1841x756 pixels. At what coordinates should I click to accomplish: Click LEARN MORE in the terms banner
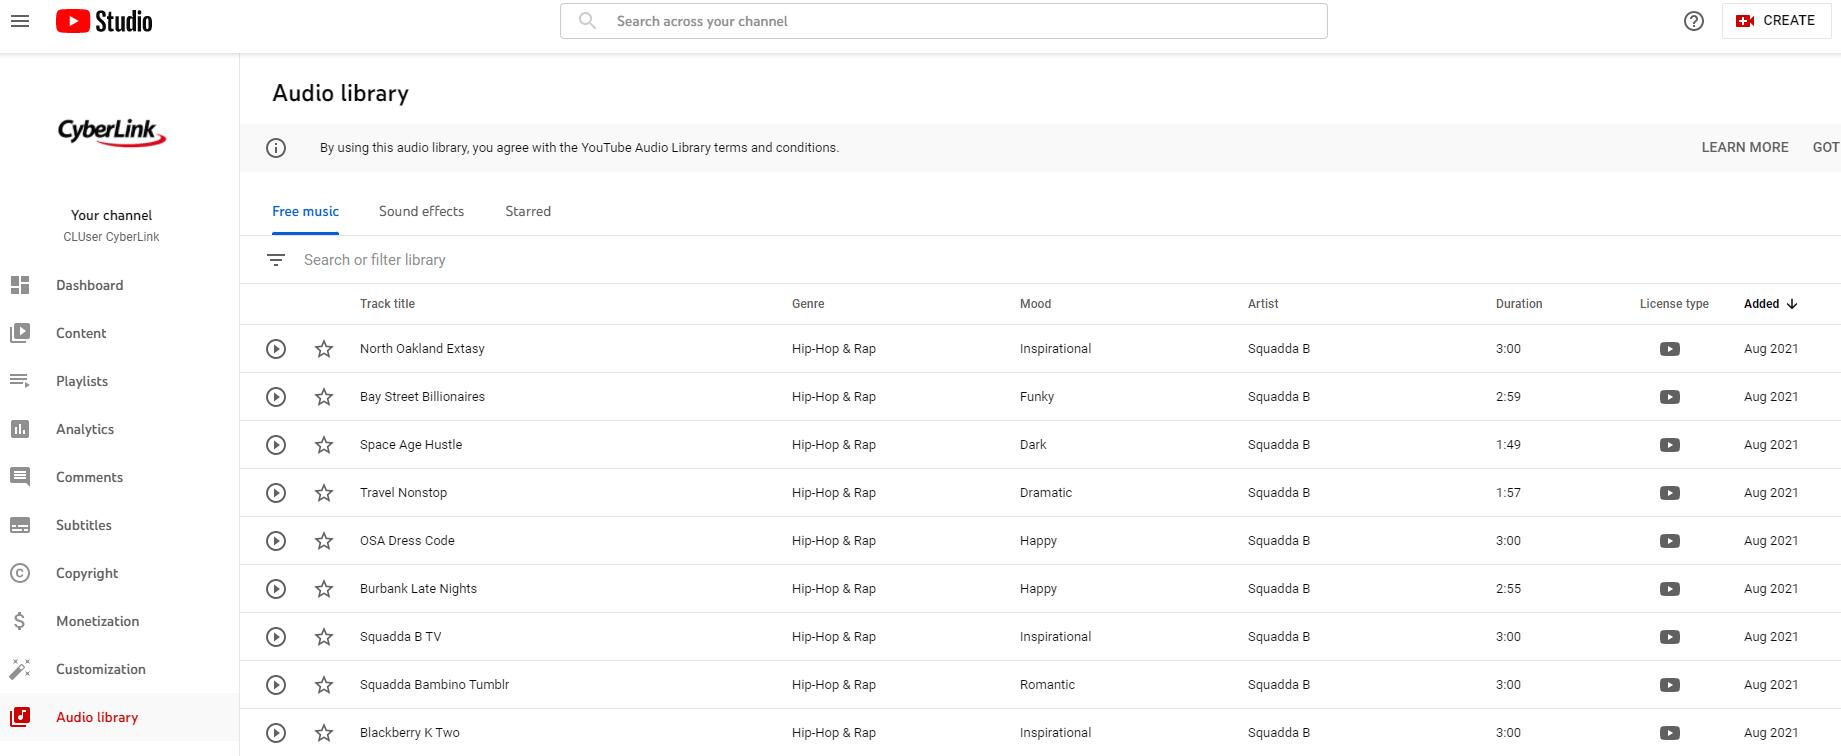pos(1745,147)
